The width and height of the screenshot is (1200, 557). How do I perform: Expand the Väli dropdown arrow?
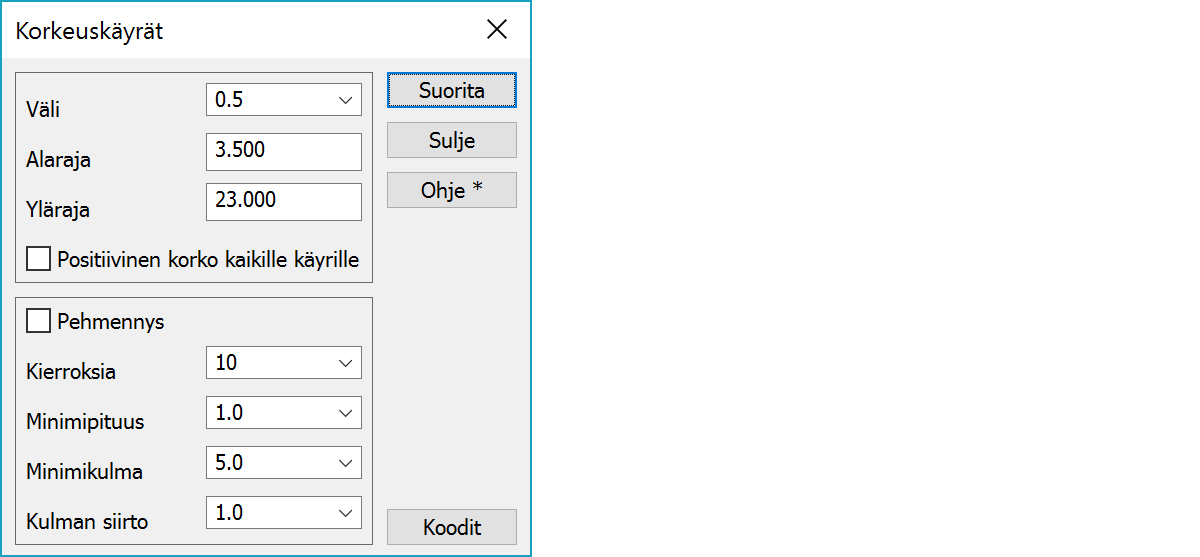pyautogui.click(x=346, y=100)
